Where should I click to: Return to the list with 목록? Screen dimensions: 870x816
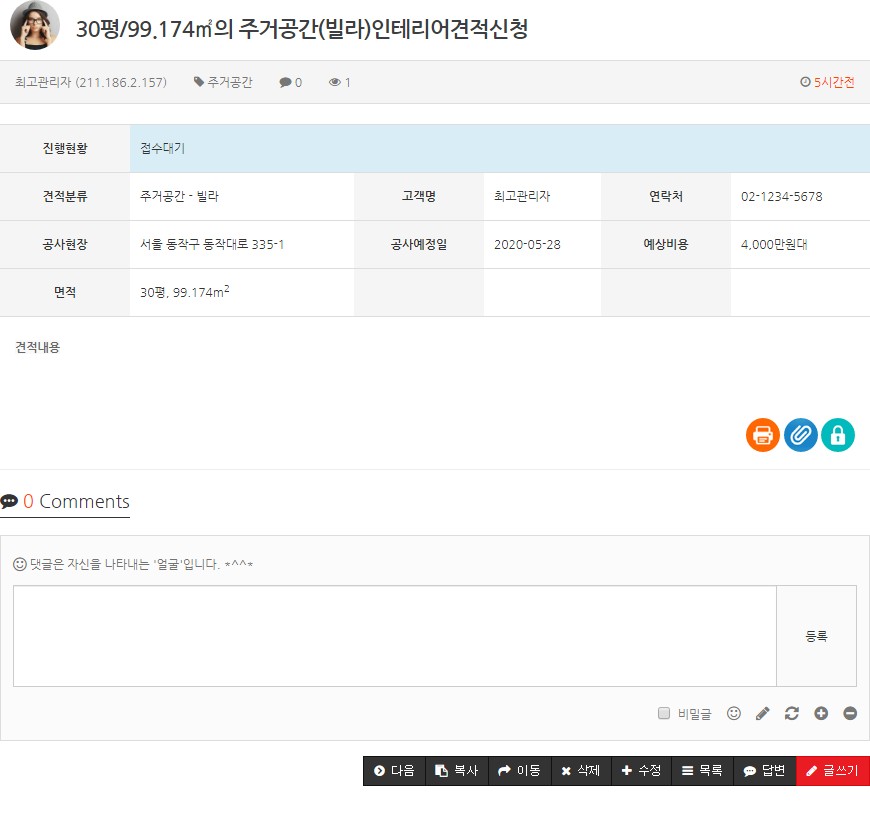pos(701,771)
